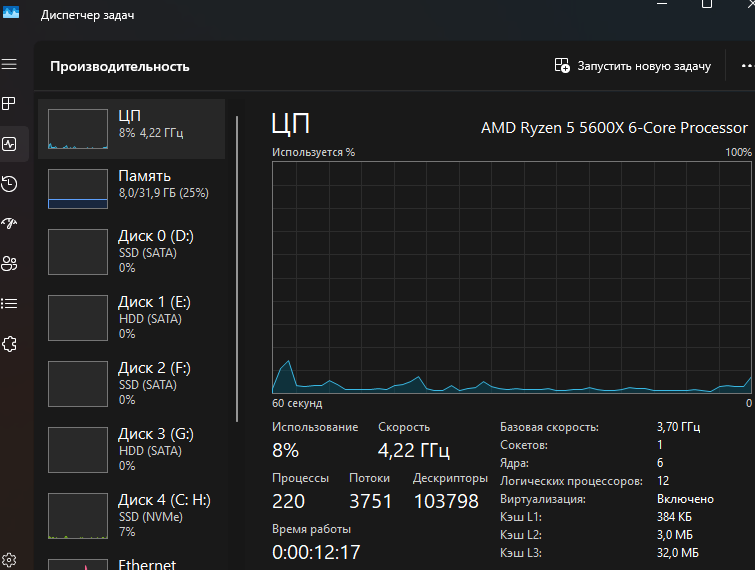Click the Диск 2 mini graph thumbnail
755x570 pixels.
click(78, 384)
